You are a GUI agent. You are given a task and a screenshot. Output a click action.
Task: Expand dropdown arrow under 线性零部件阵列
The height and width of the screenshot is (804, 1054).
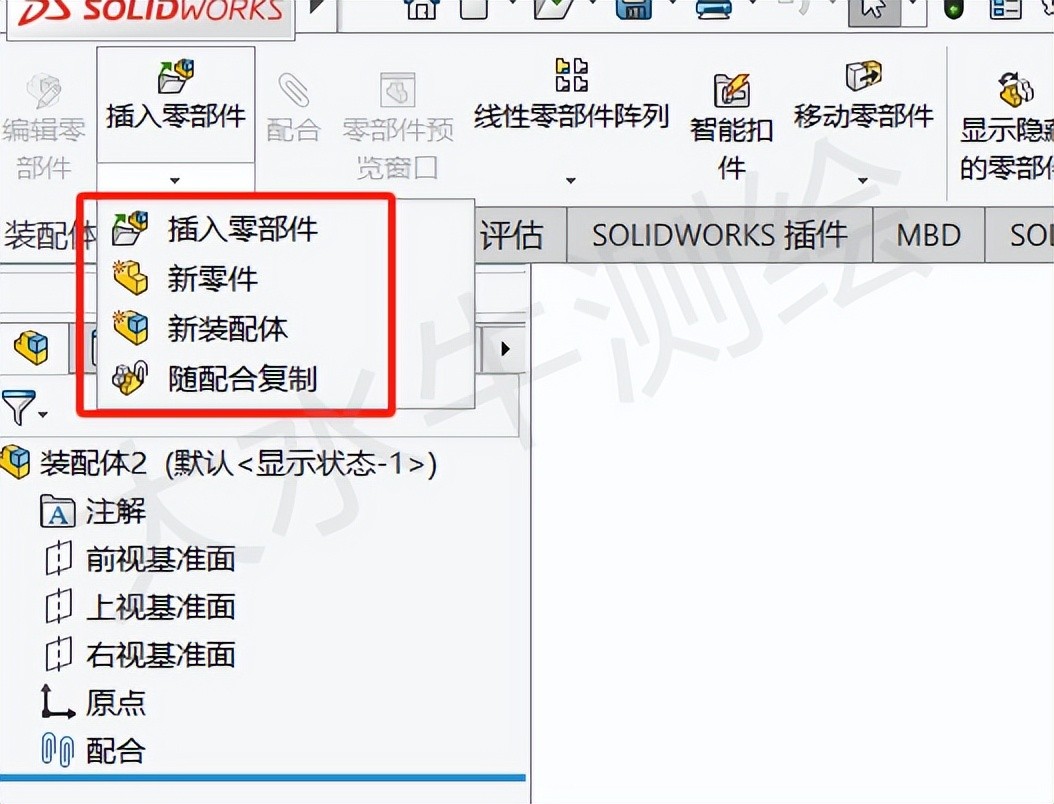[x=571, y=180]
